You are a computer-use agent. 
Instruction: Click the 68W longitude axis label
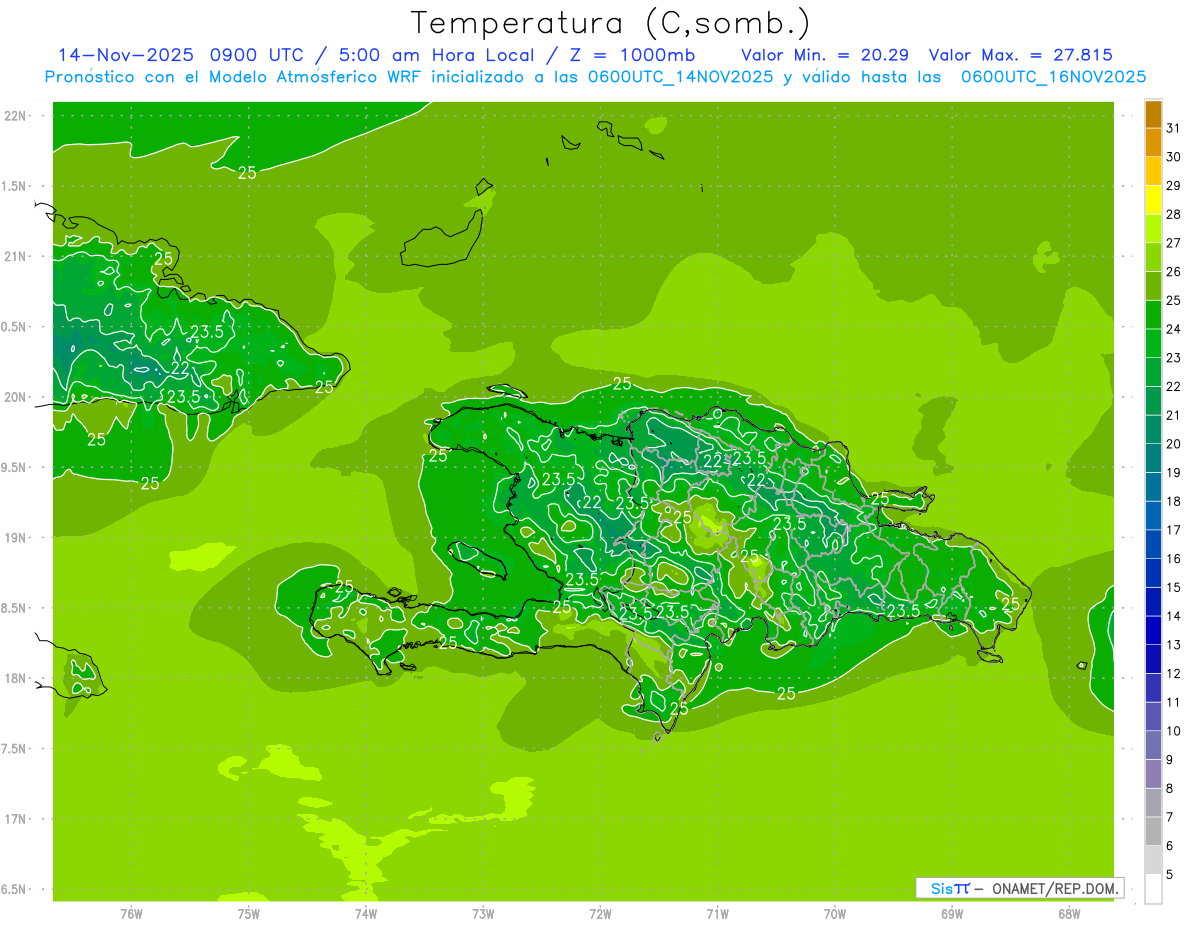tap(1069, 914)
